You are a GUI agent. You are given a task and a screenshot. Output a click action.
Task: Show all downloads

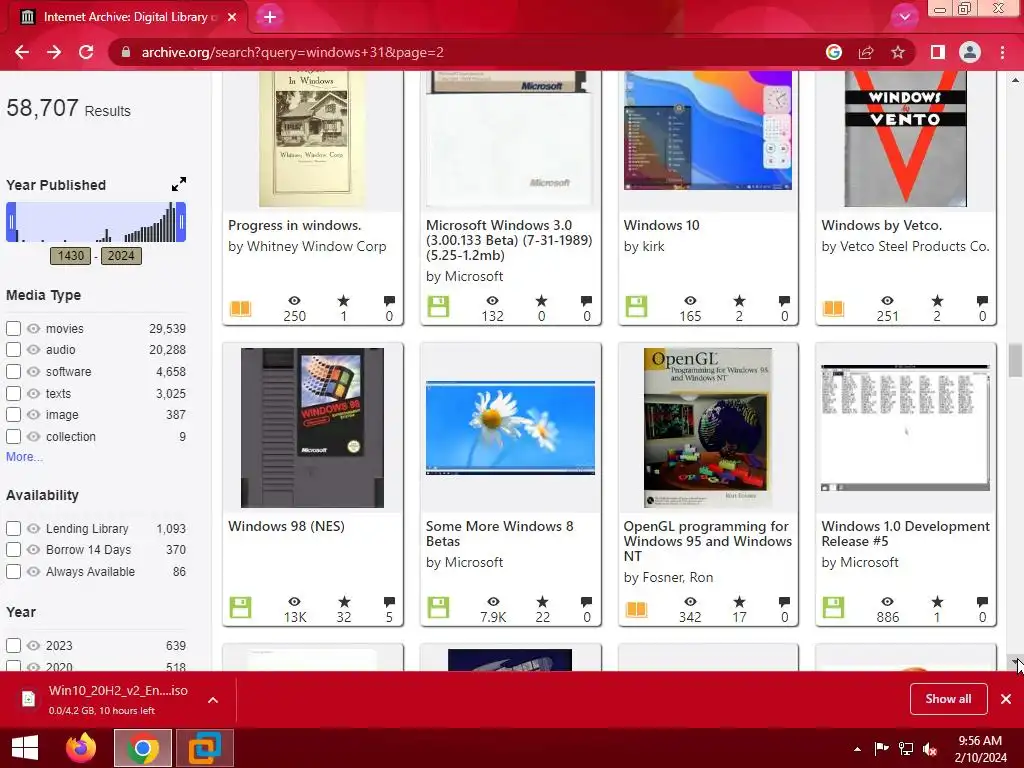[x=948, y=699]
